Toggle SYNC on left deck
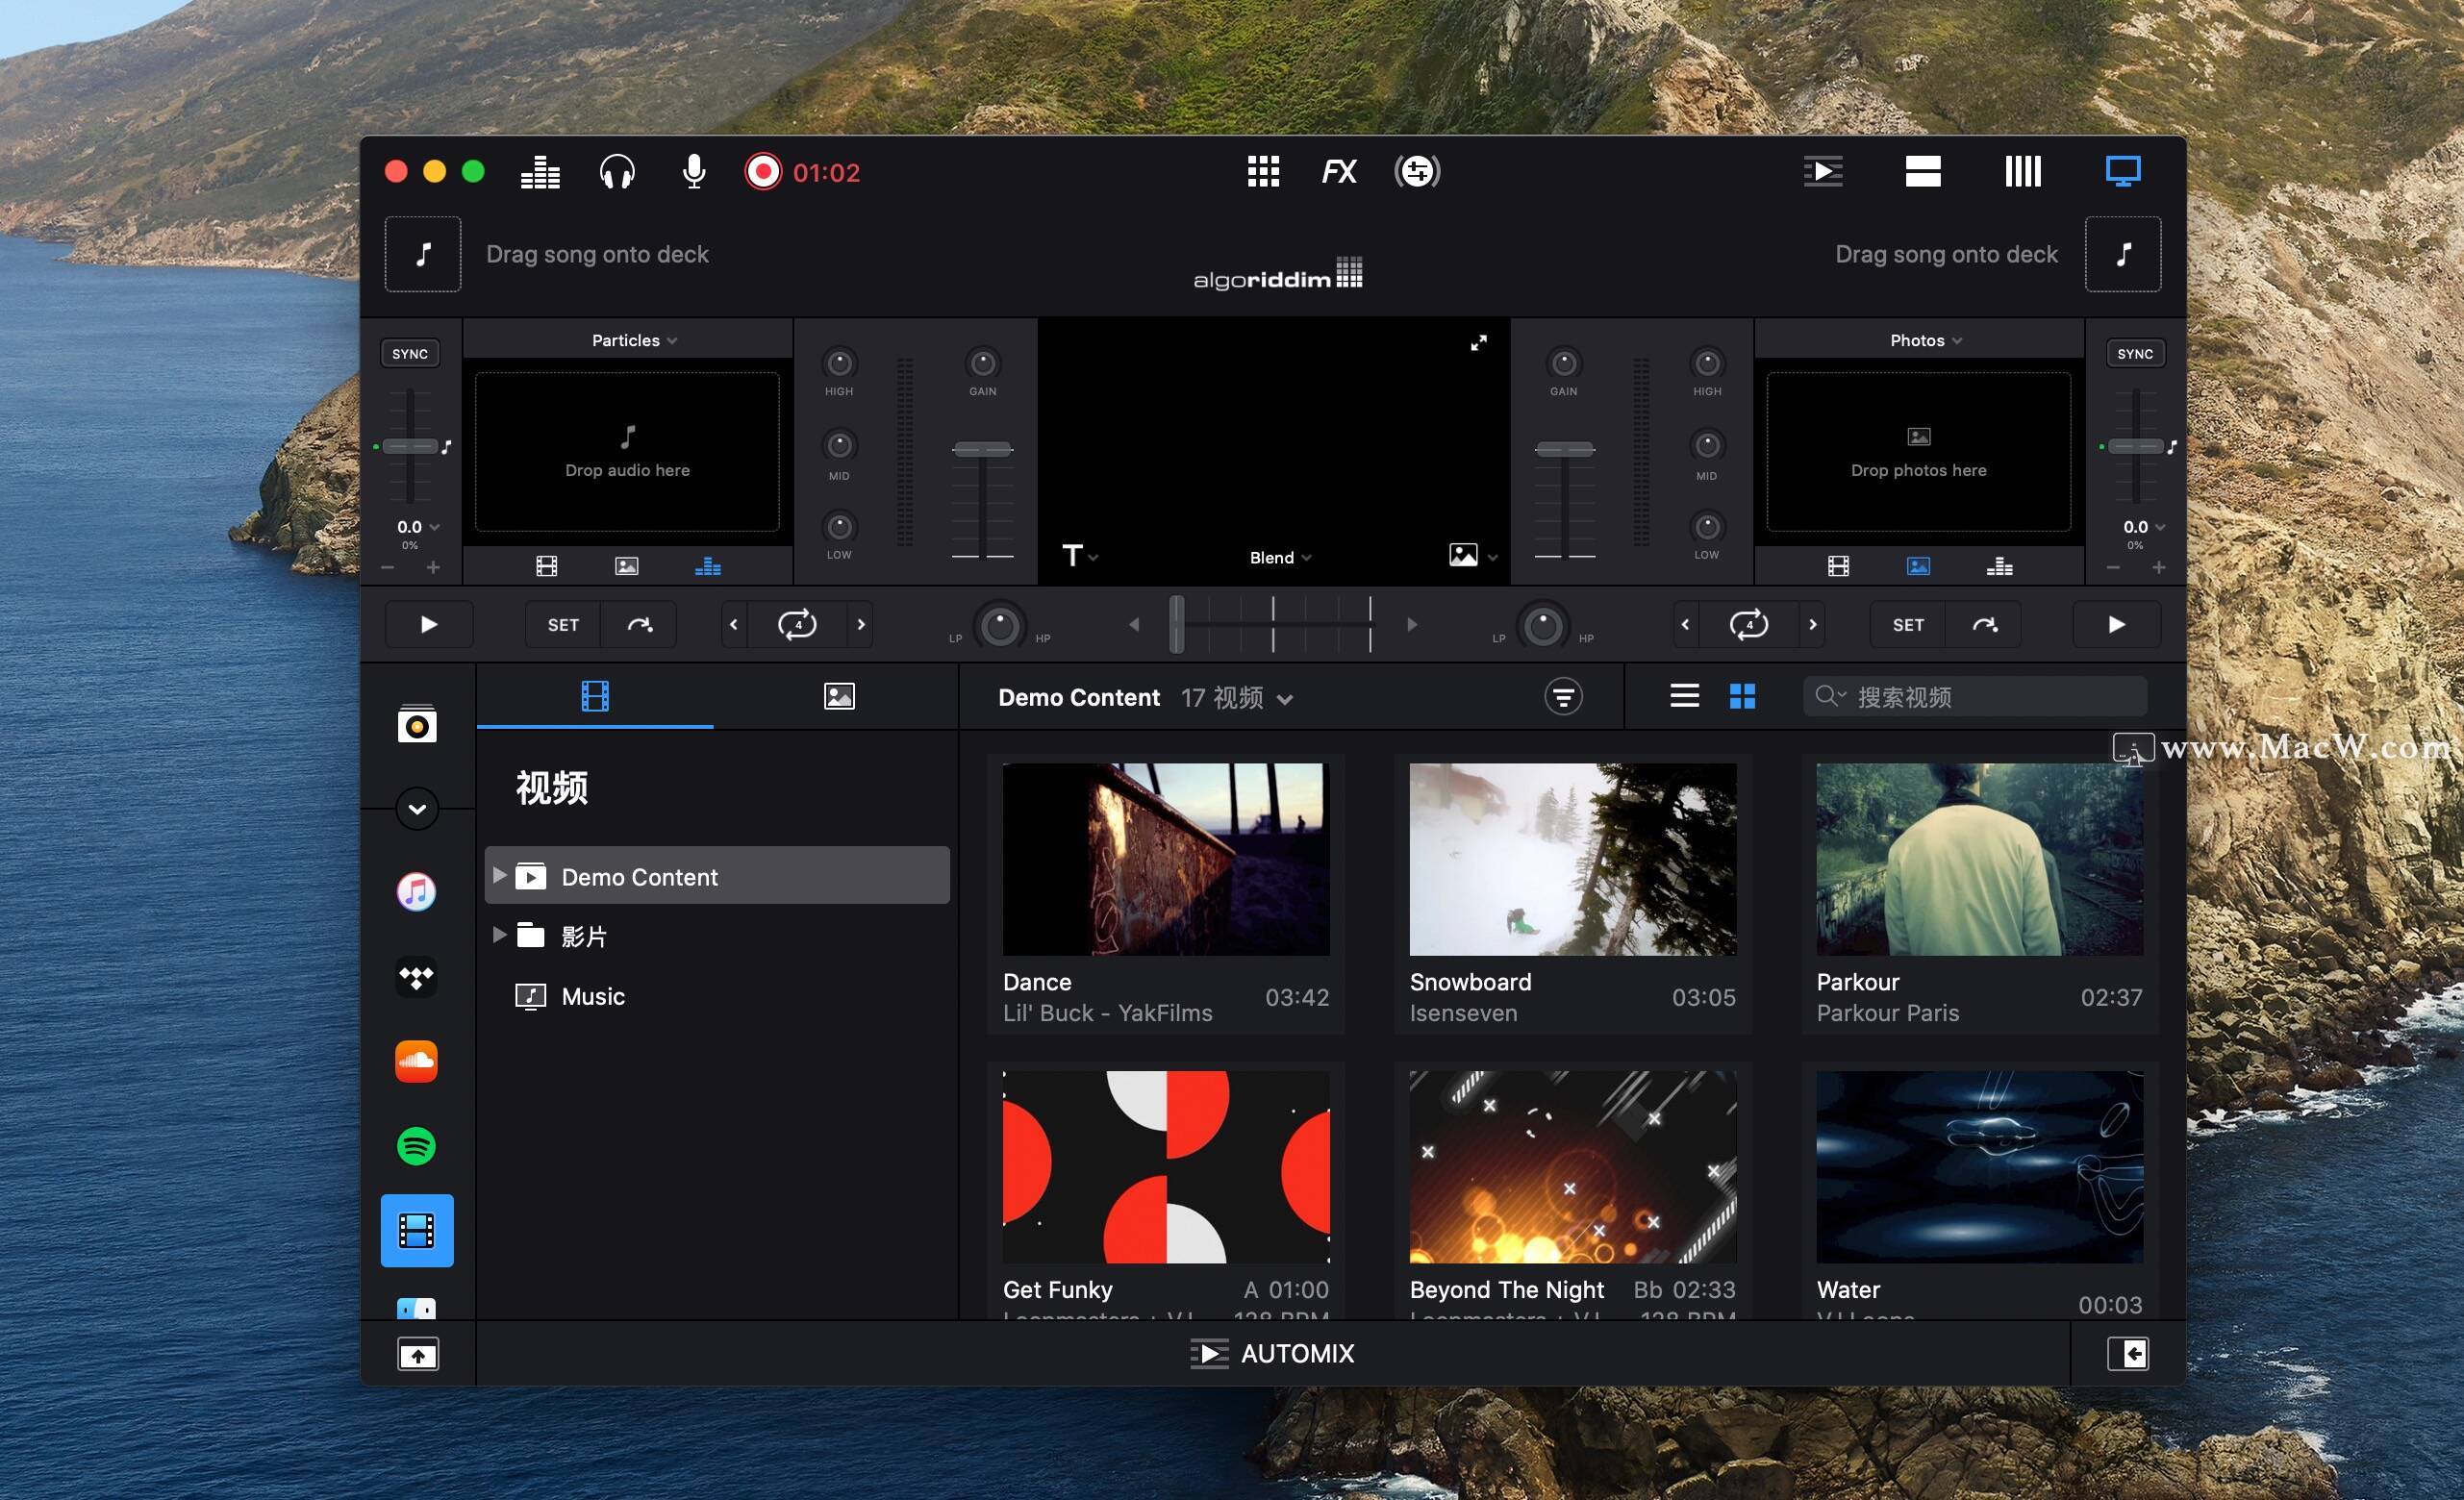The height and width of the screenshot is (1500, 2464). (x=410, y=354)
